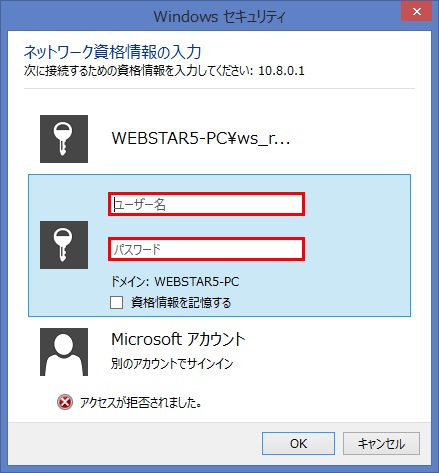This screenshot has height=473, width=439.
Task: Choose the Microsoft アカウント option title
Action: coord(178,339)
